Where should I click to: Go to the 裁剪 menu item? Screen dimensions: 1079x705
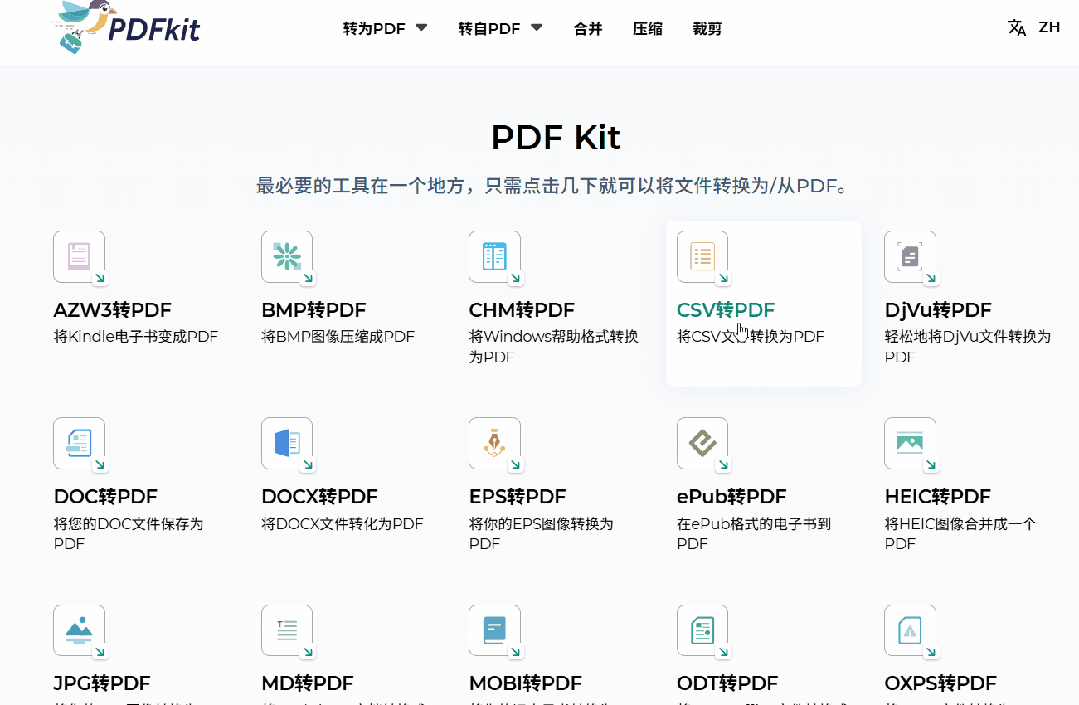coord(707,28)
